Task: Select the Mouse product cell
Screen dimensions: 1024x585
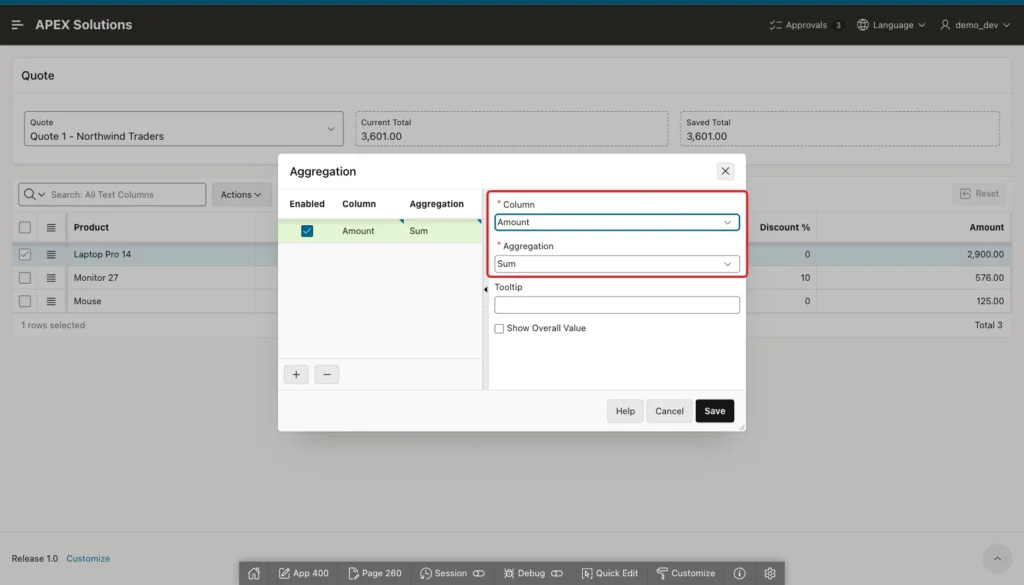Action: click(x=161, y=301)
